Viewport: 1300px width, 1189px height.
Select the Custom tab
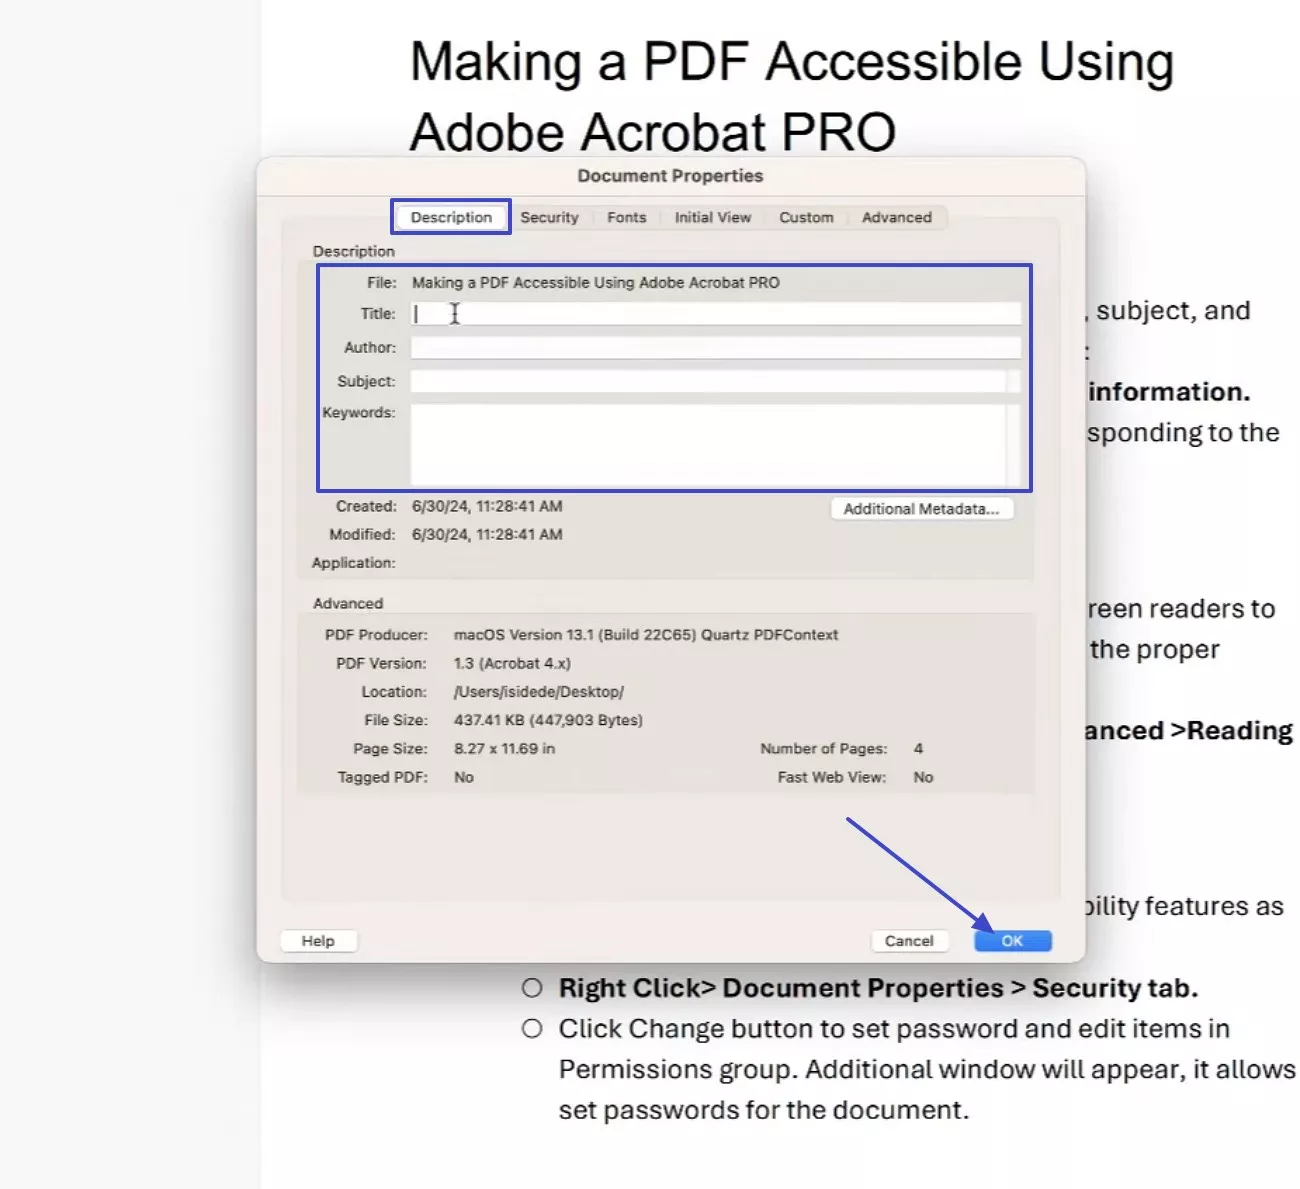[806, 217]
